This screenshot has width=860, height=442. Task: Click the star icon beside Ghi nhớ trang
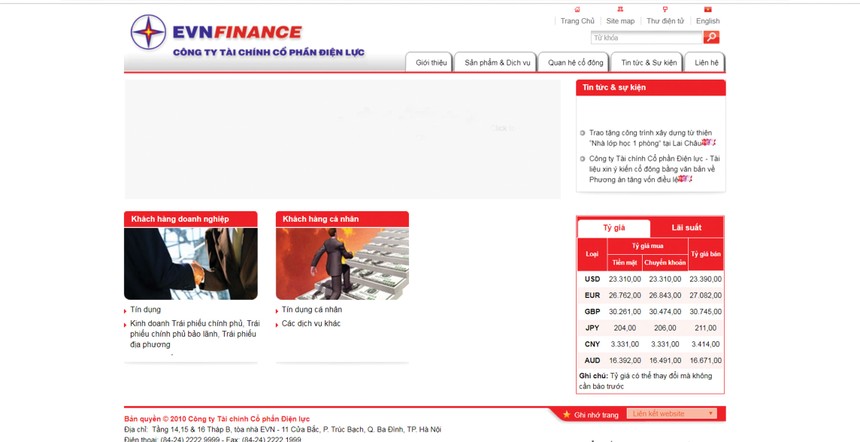(x=566, y=414)
